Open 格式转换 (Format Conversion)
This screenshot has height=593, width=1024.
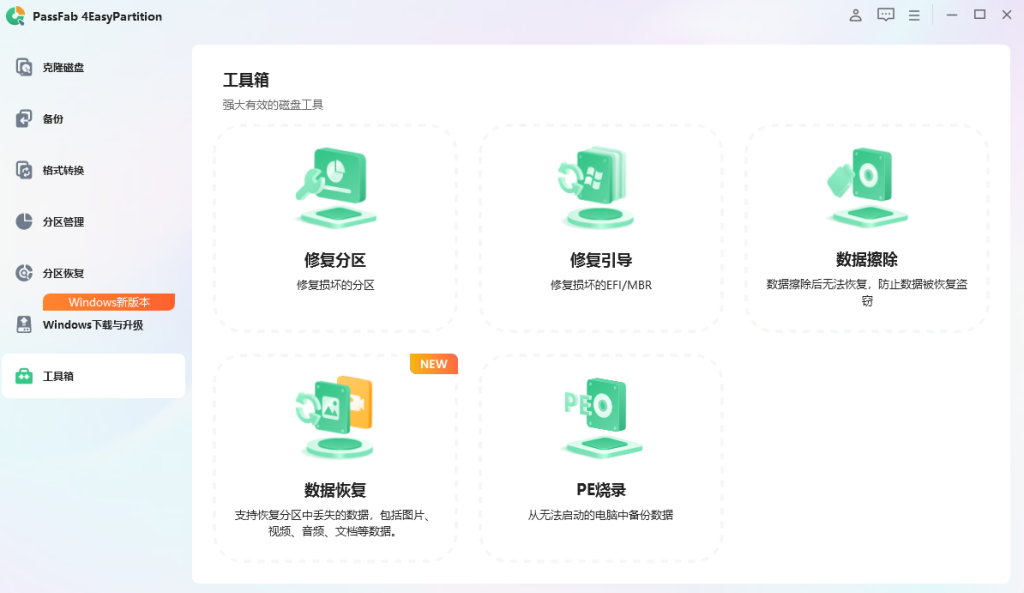coord(66,170)
